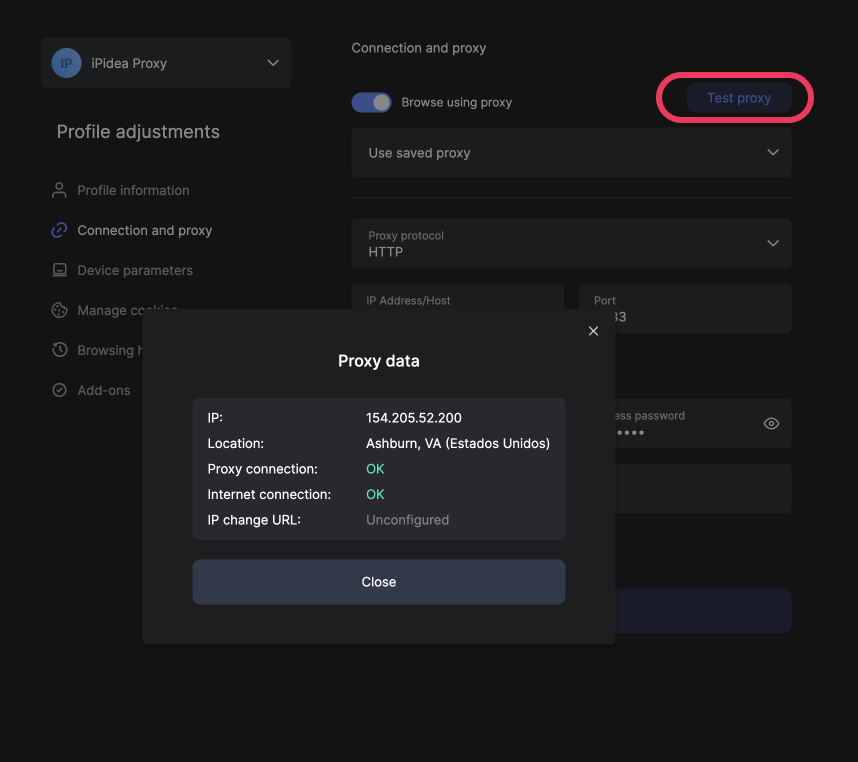The image size is (858, 762).
Task: Click the IP value 154.205.52.200
Action: click(x=414, y=418)
